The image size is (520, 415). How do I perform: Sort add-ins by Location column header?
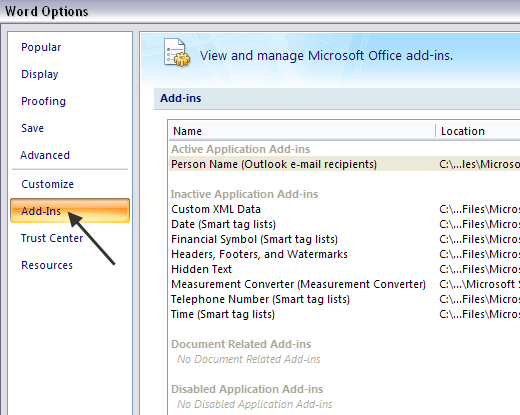pyautogui.click(x=478, y=131)
